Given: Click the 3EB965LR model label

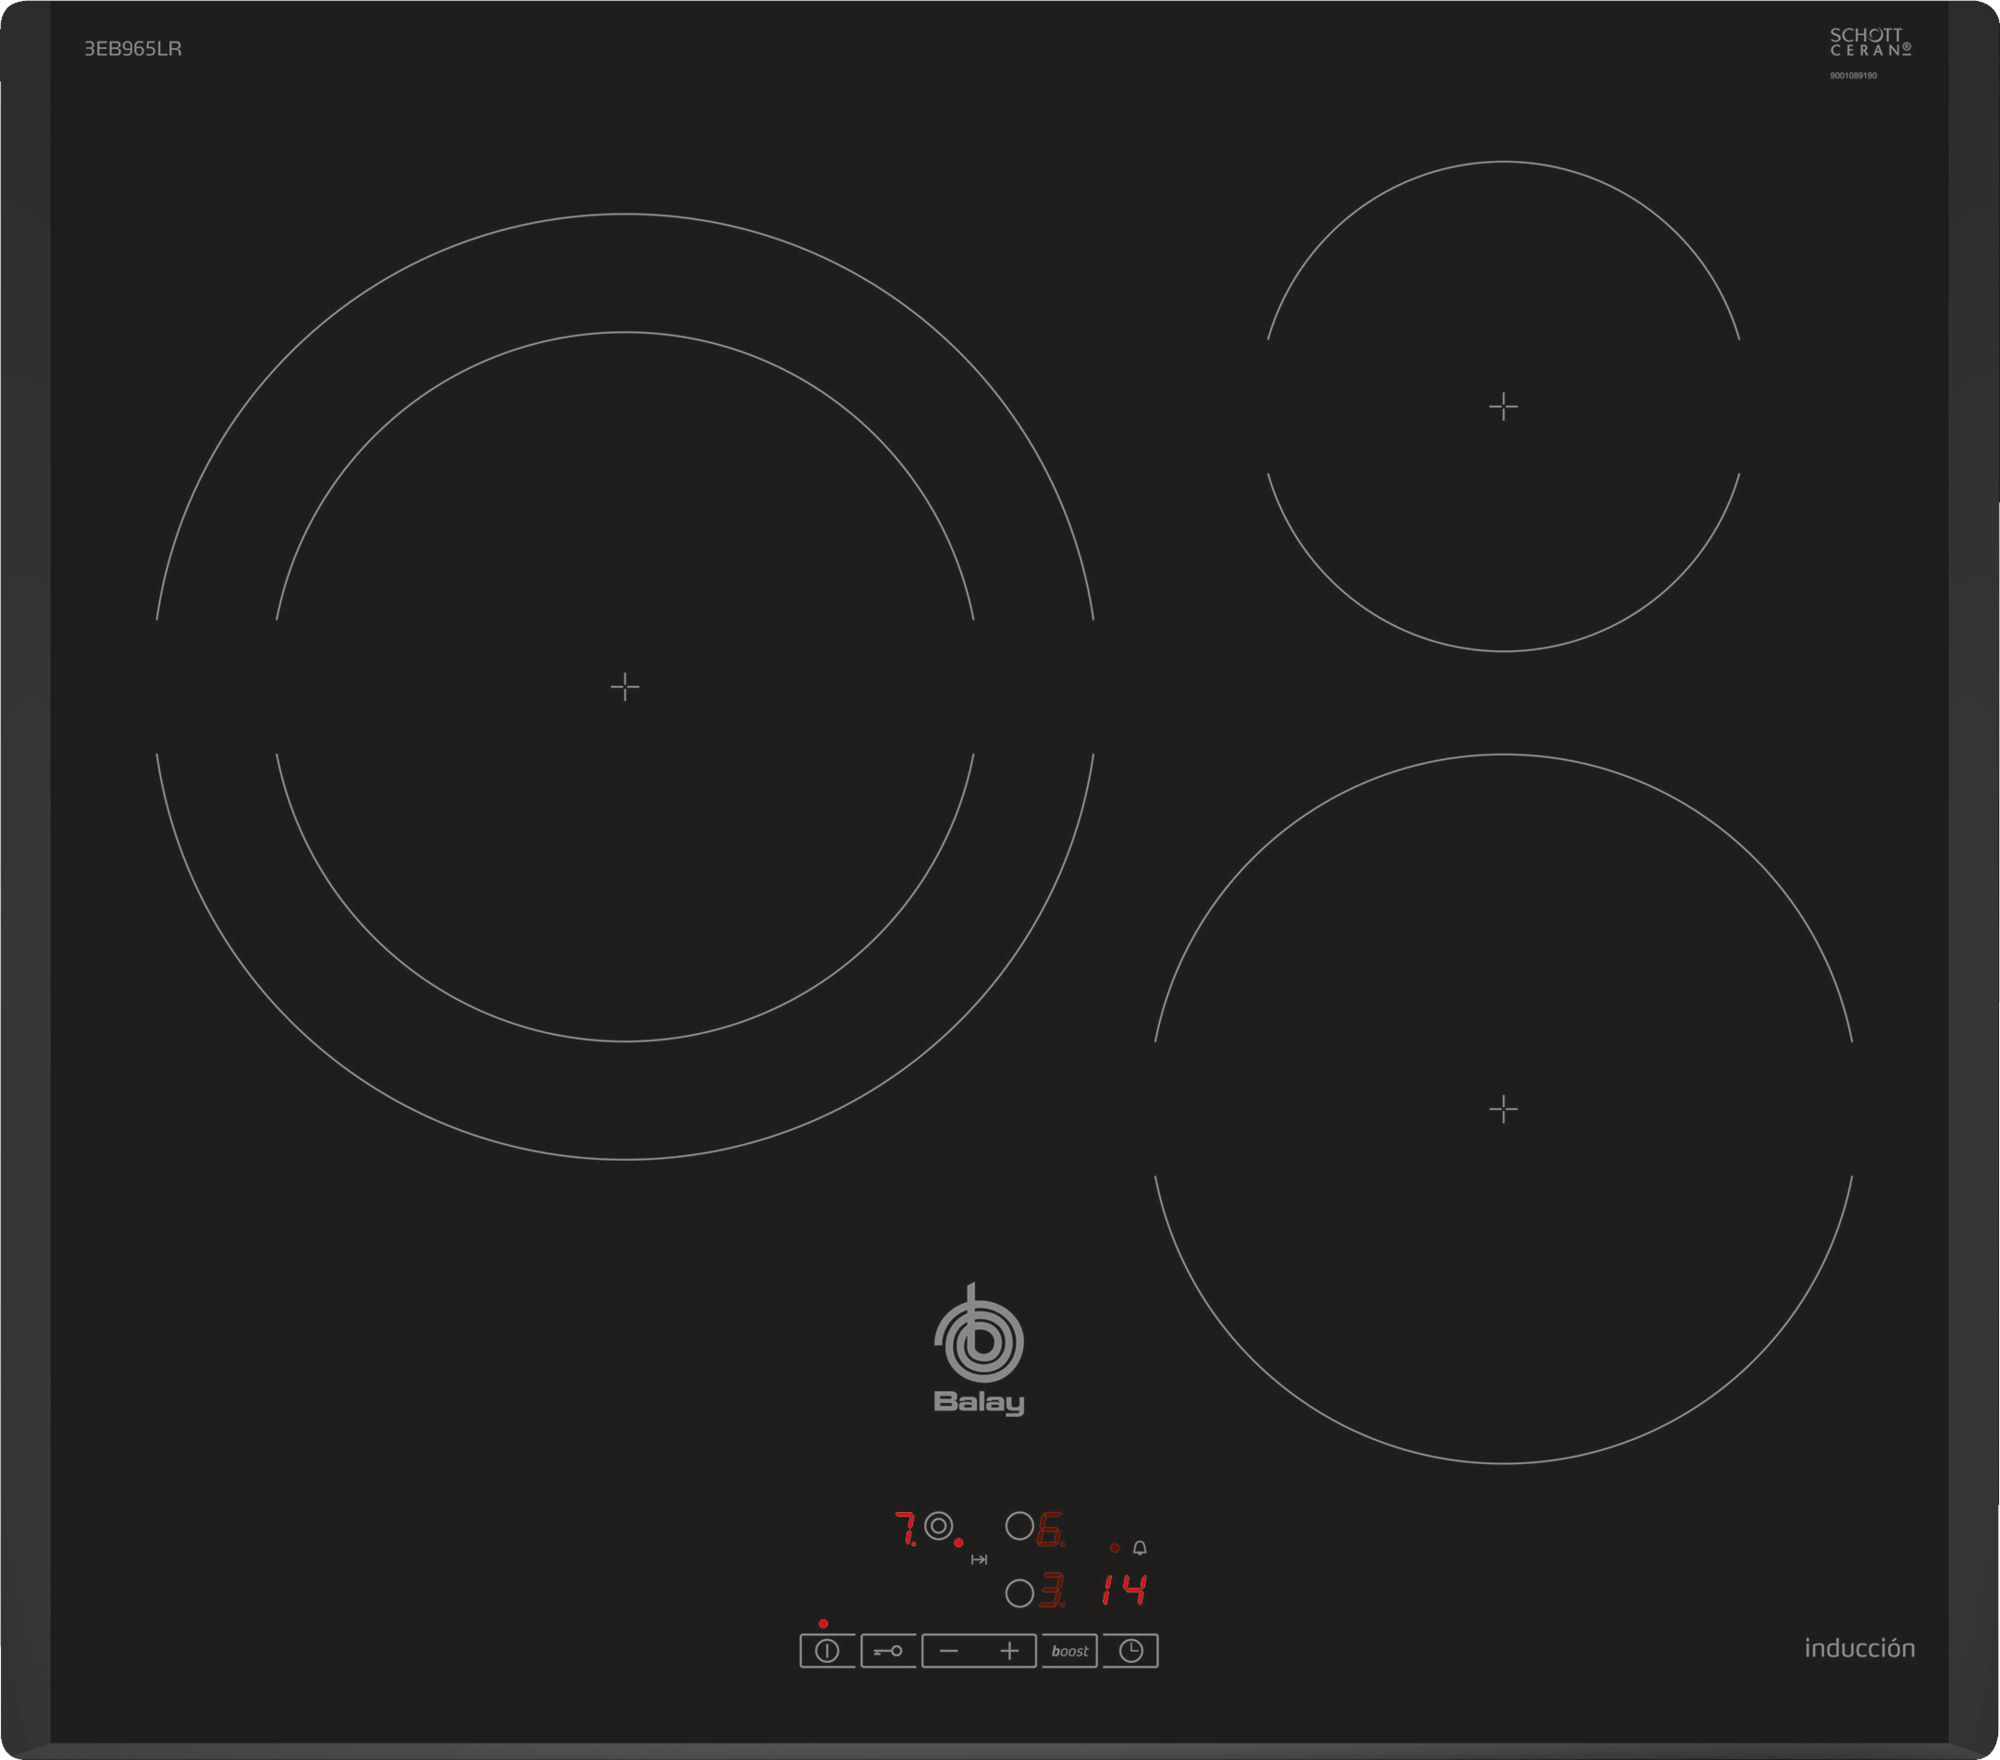Looking at the screenshot, I should coord(133,49).
